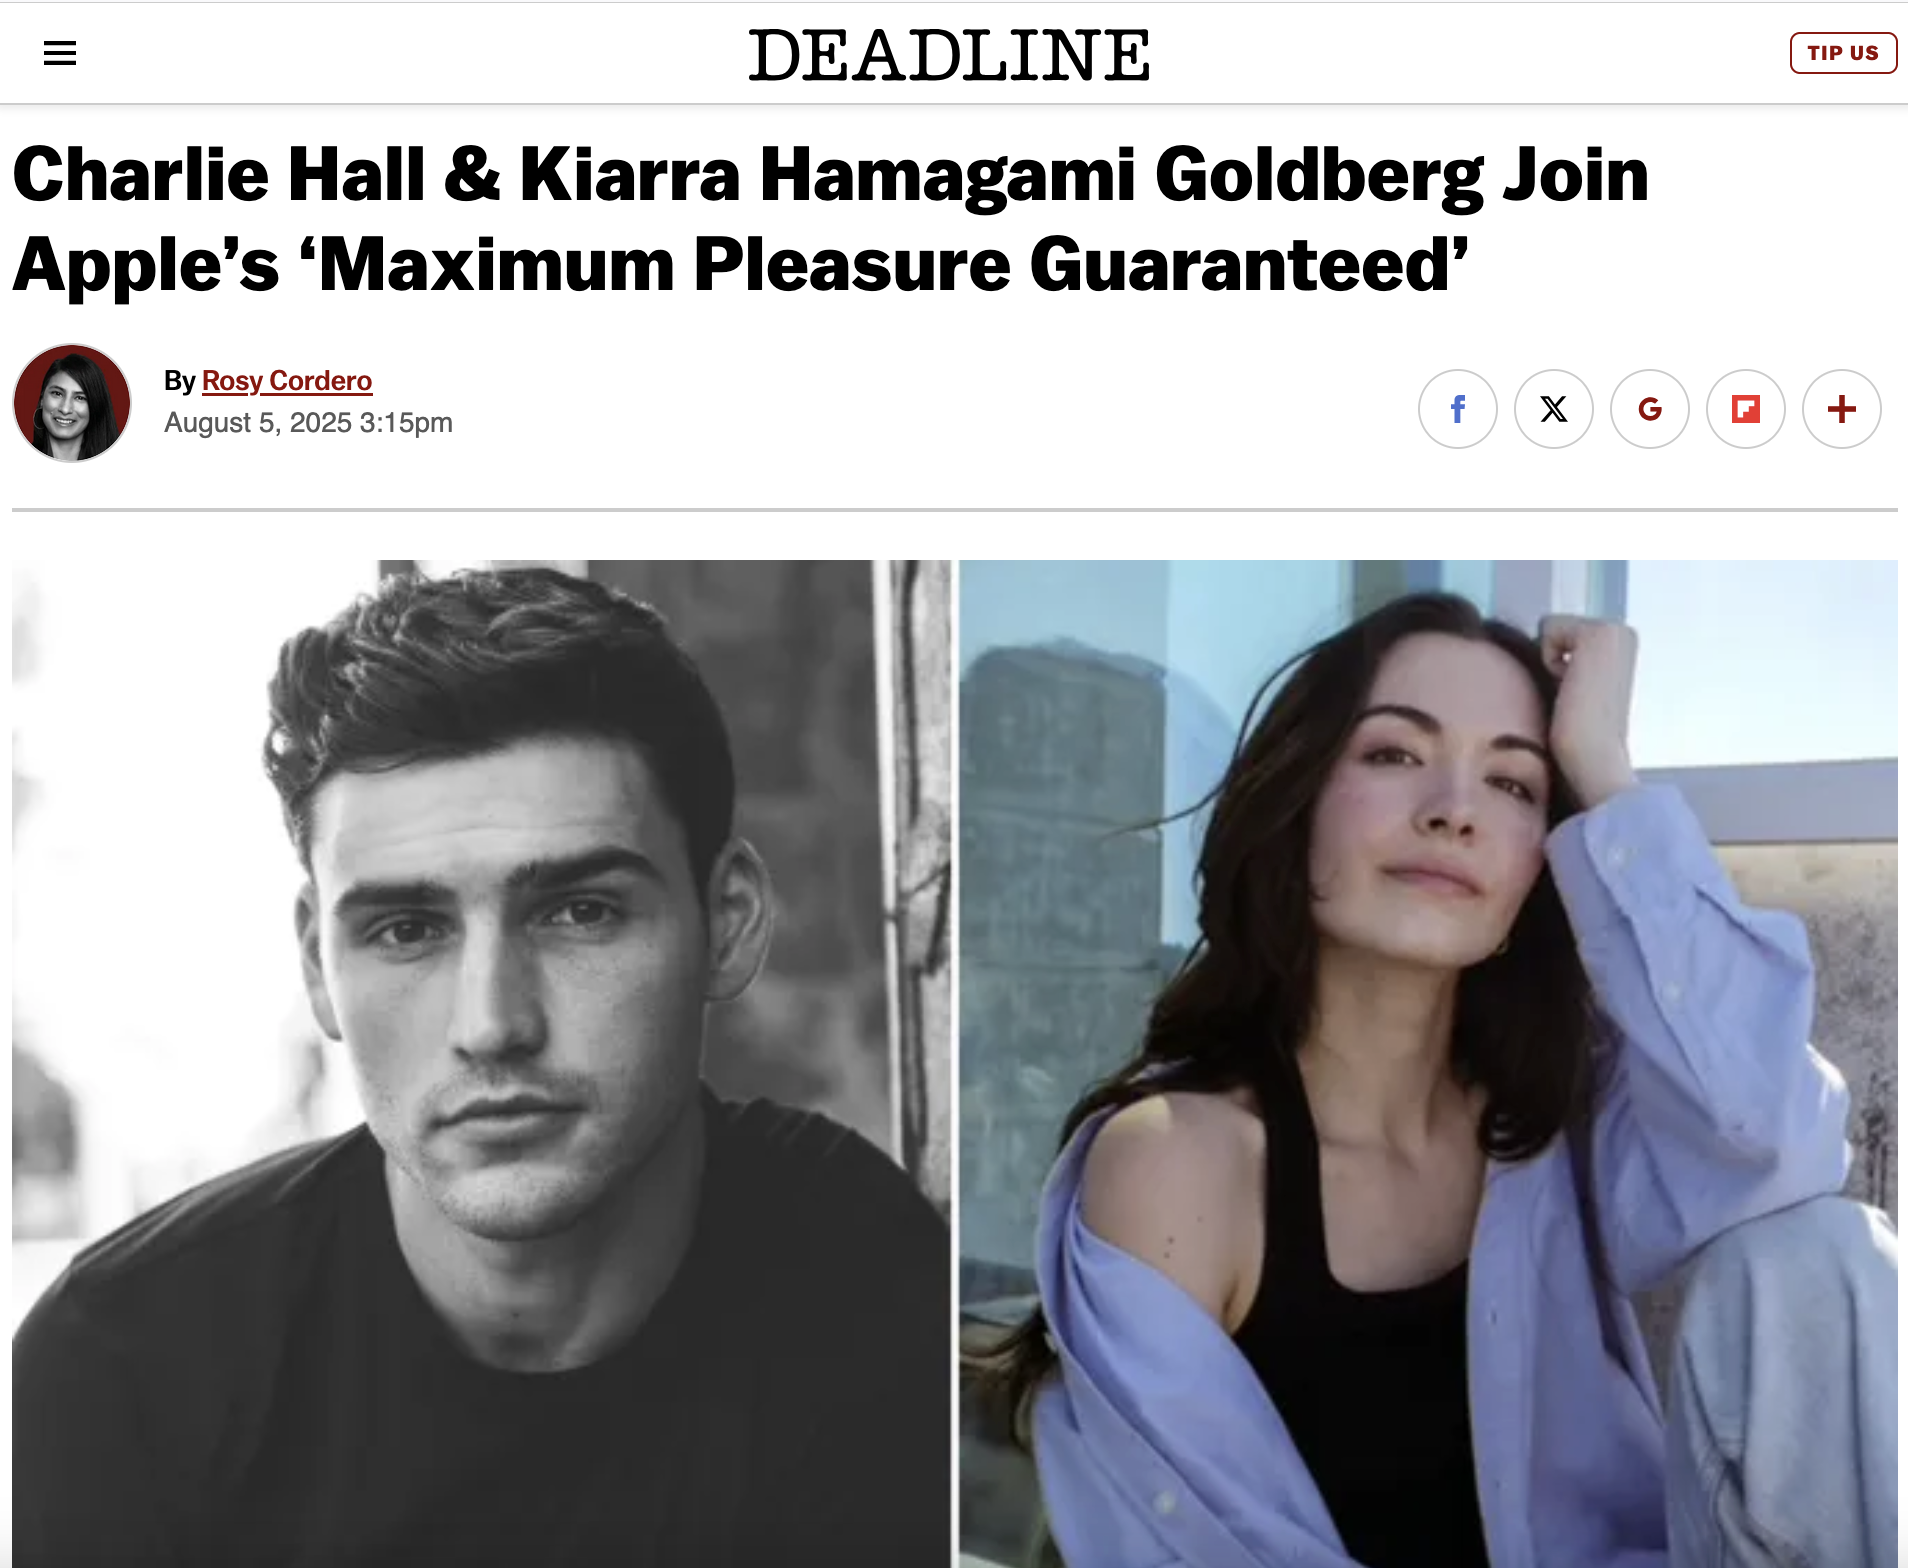Share via Flipboard icon
Screen dimensions: 1908x1568
(x=1745, y=409)
